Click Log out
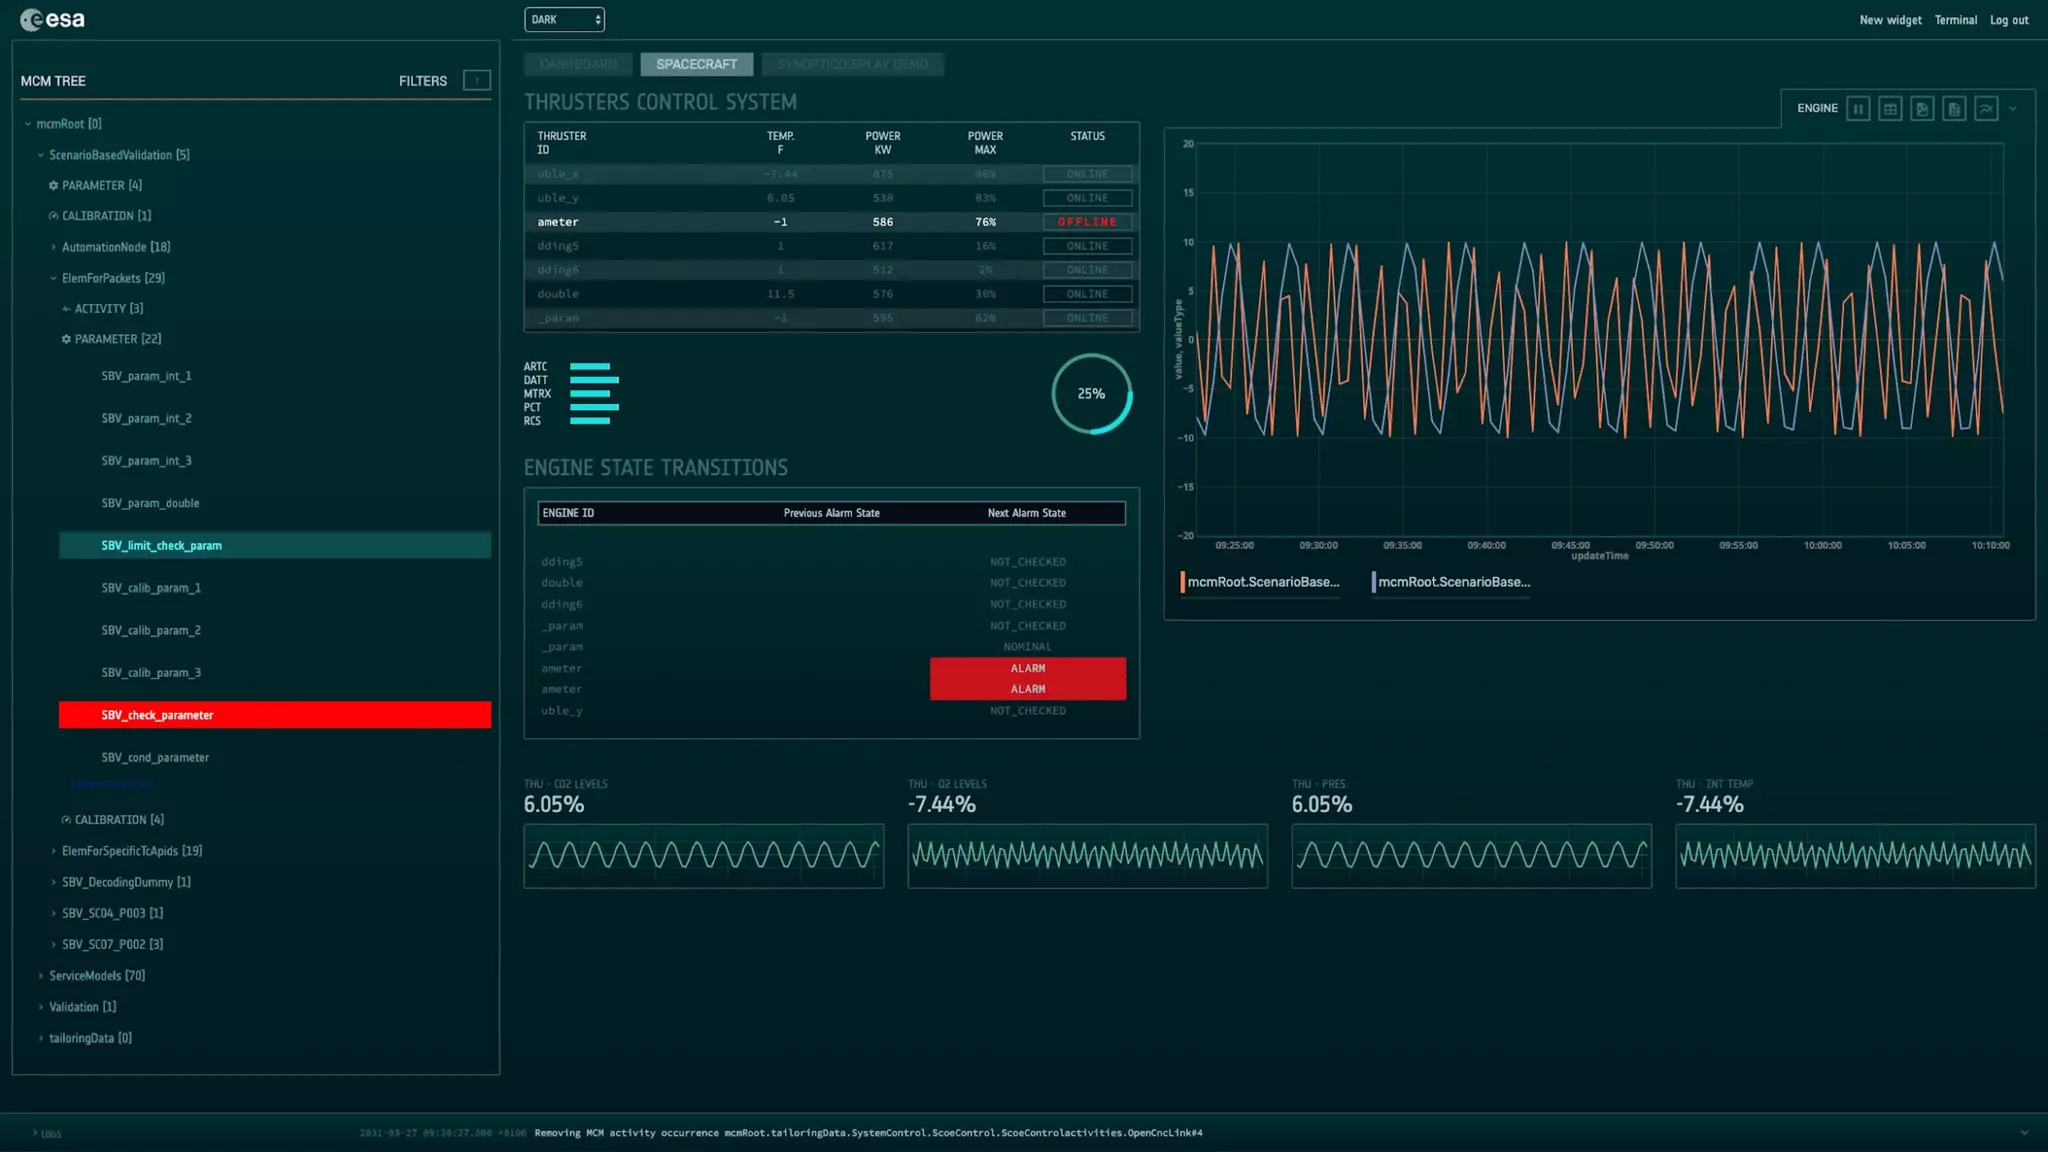The width and height of the screenshot is (2048, 1152). click(2009, 20)
